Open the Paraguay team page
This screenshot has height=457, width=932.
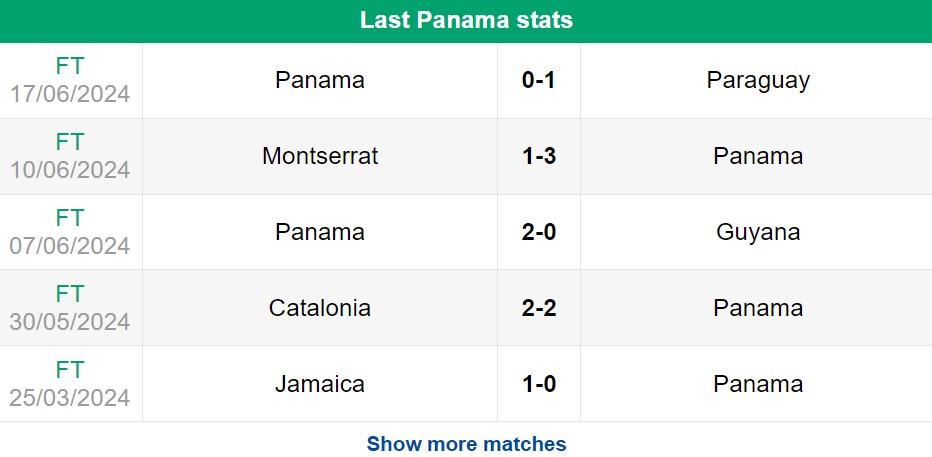tap(758, 80)
